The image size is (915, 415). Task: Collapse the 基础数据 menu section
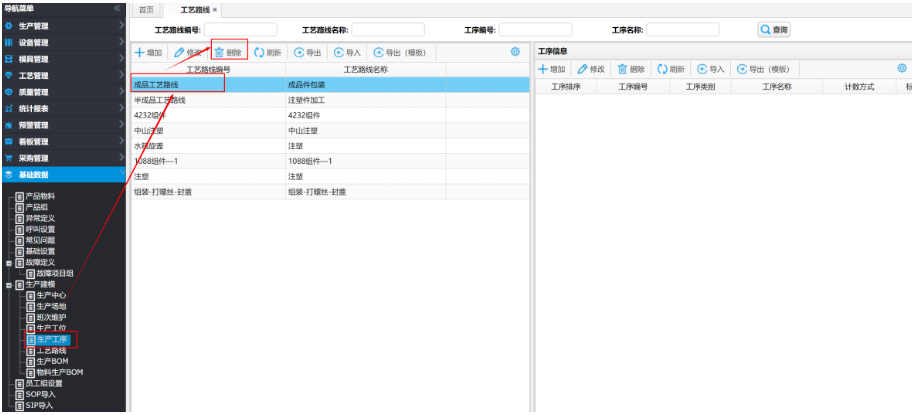click(x=62, y=174)
